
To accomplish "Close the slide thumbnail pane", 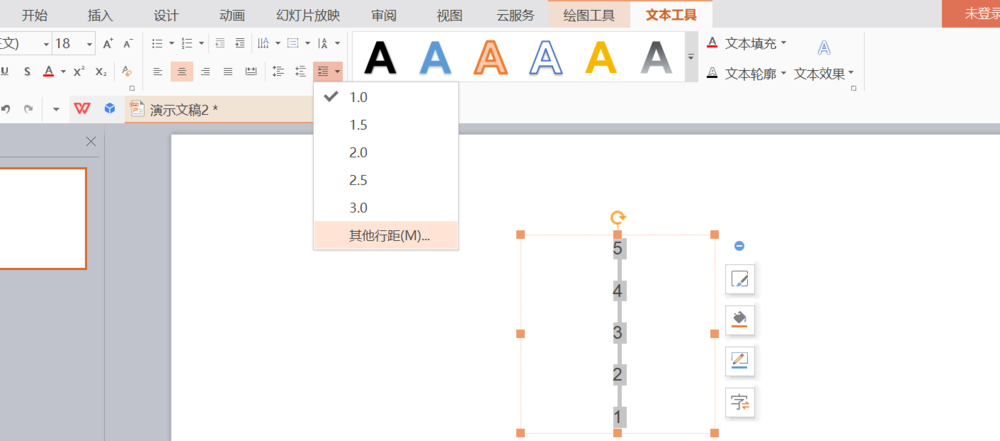I will pos(91,142).
